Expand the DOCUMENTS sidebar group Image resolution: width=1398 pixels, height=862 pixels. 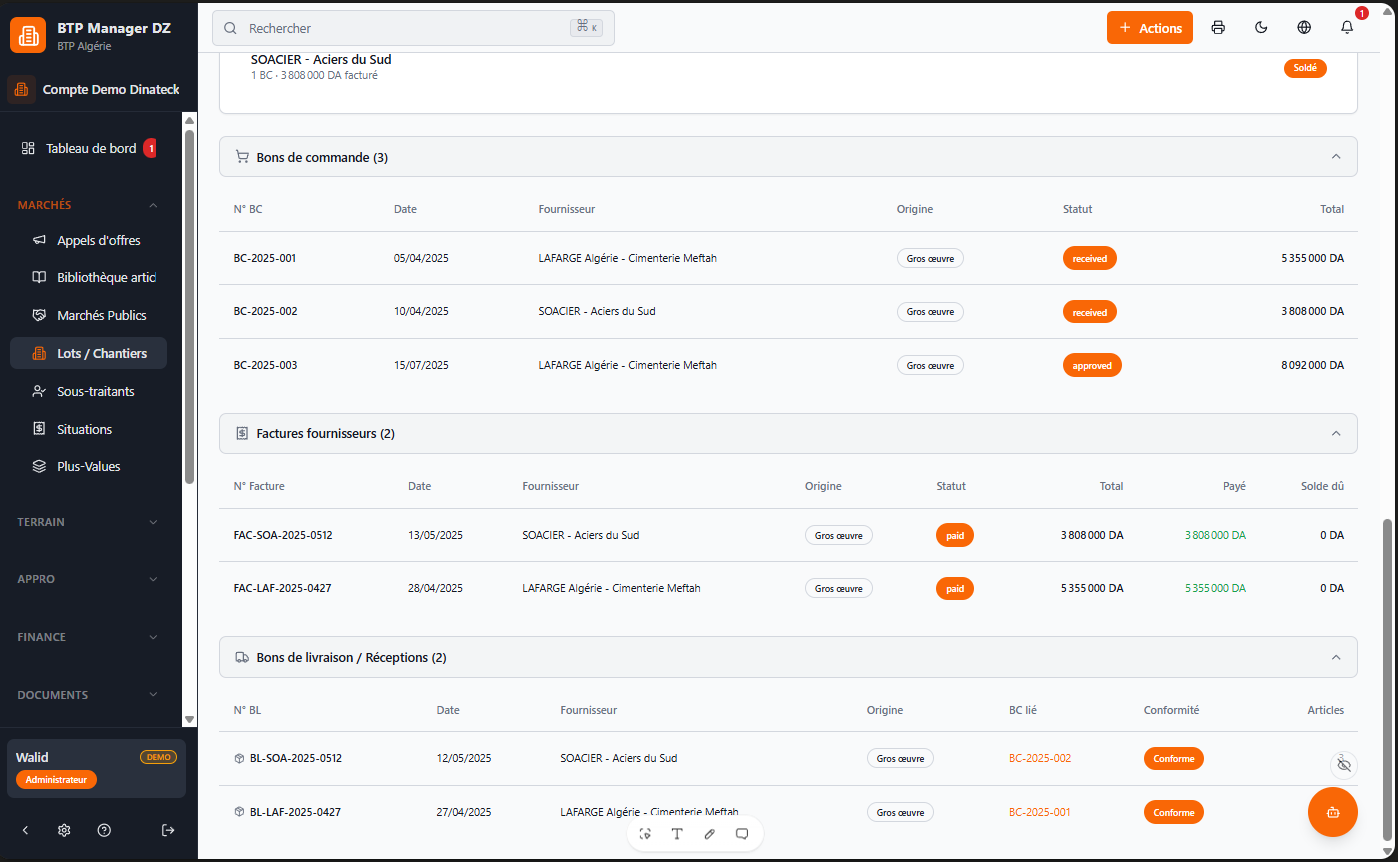click(88, 695)
